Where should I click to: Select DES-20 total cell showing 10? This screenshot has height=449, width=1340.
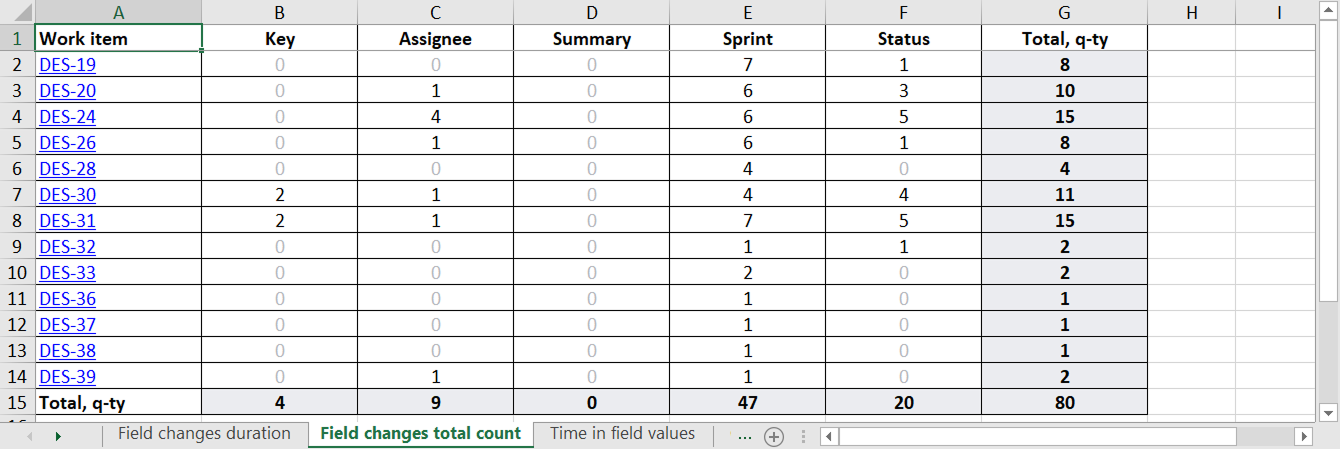[1064, 91]
